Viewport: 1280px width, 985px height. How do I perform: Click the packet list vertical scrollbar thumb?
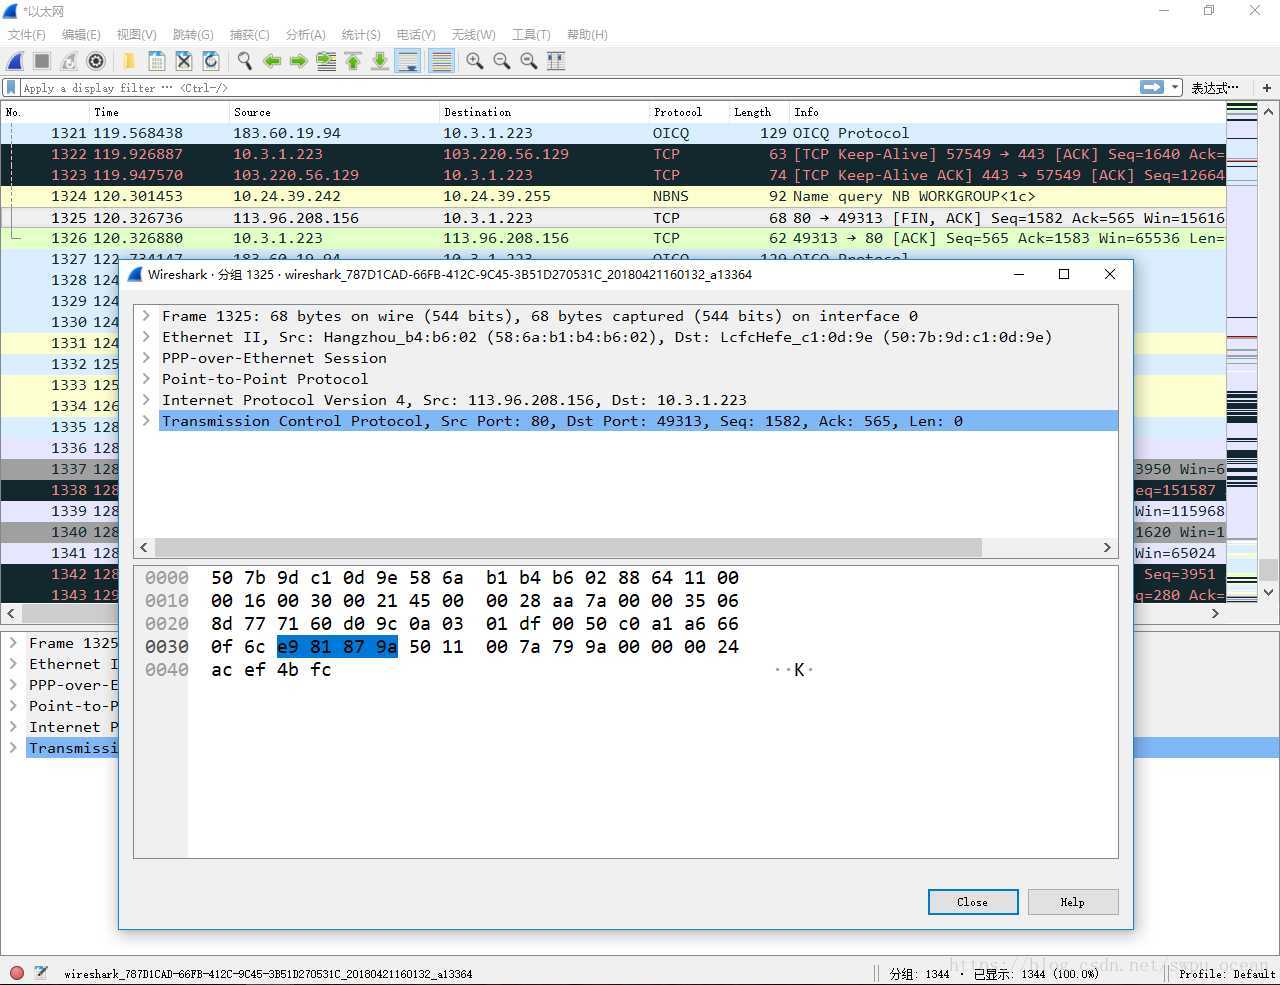1269,569
